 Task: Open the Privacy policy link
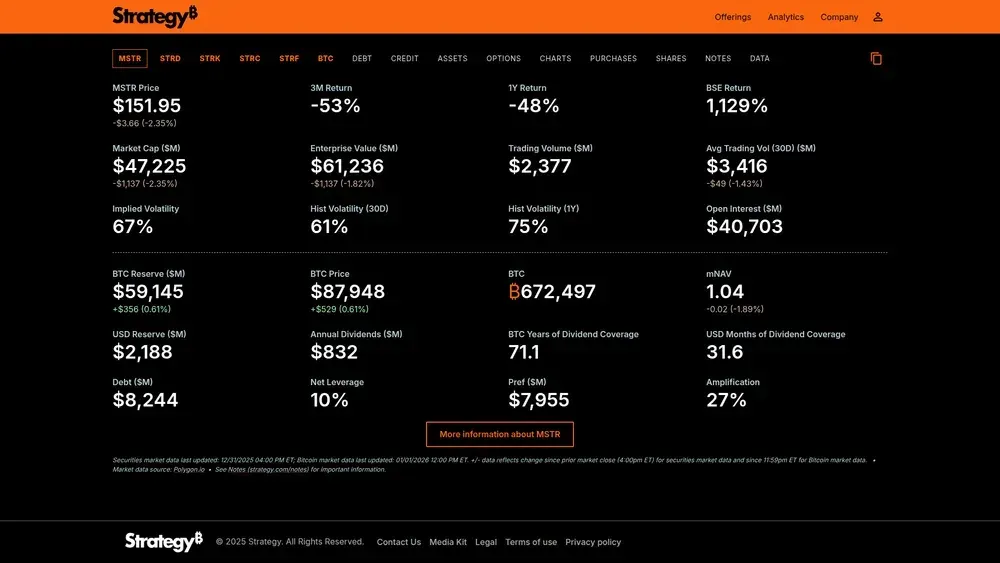point(593,542)
